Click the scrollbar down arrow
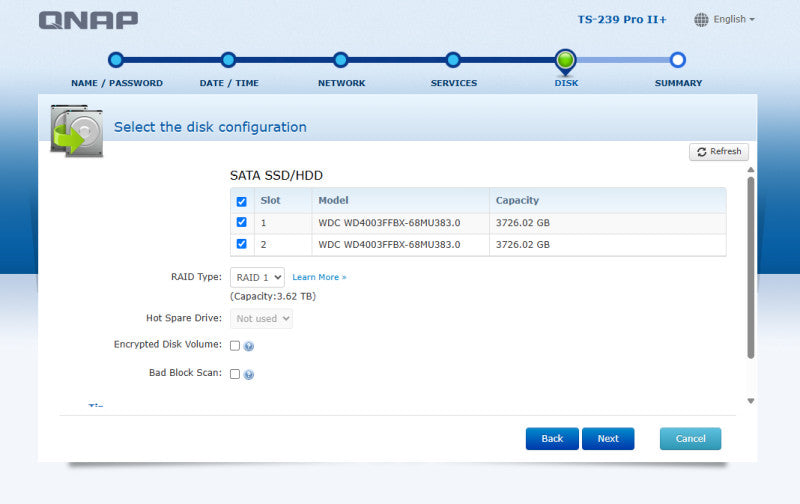Viewport: 800px width, 504px height. tap(751, 401)
